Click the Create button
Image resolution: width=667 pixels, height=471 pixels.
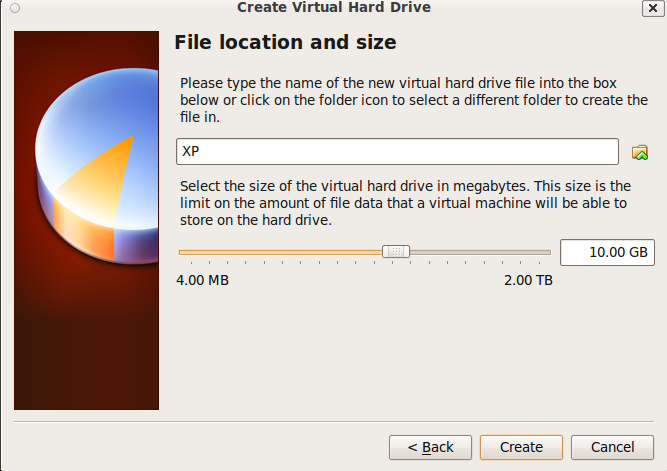(521, 447)
